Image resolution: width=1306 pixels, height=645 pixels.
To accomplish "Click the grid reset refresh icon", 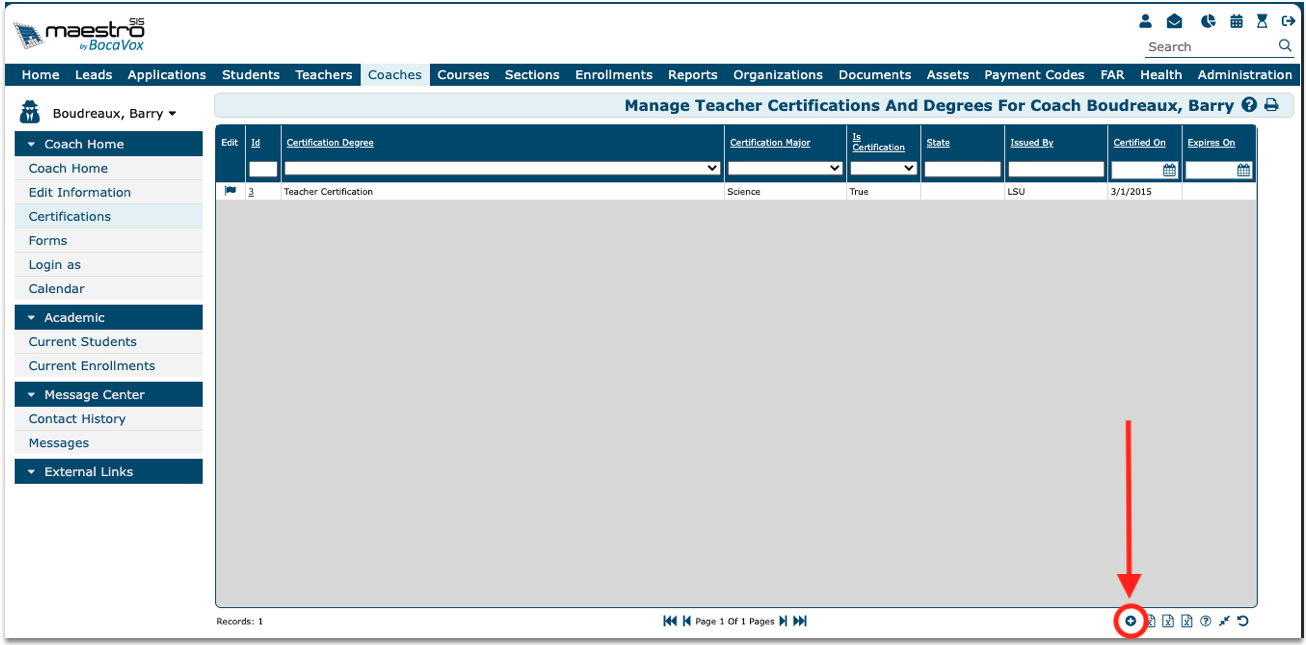I will click(x=1243, y=621).
